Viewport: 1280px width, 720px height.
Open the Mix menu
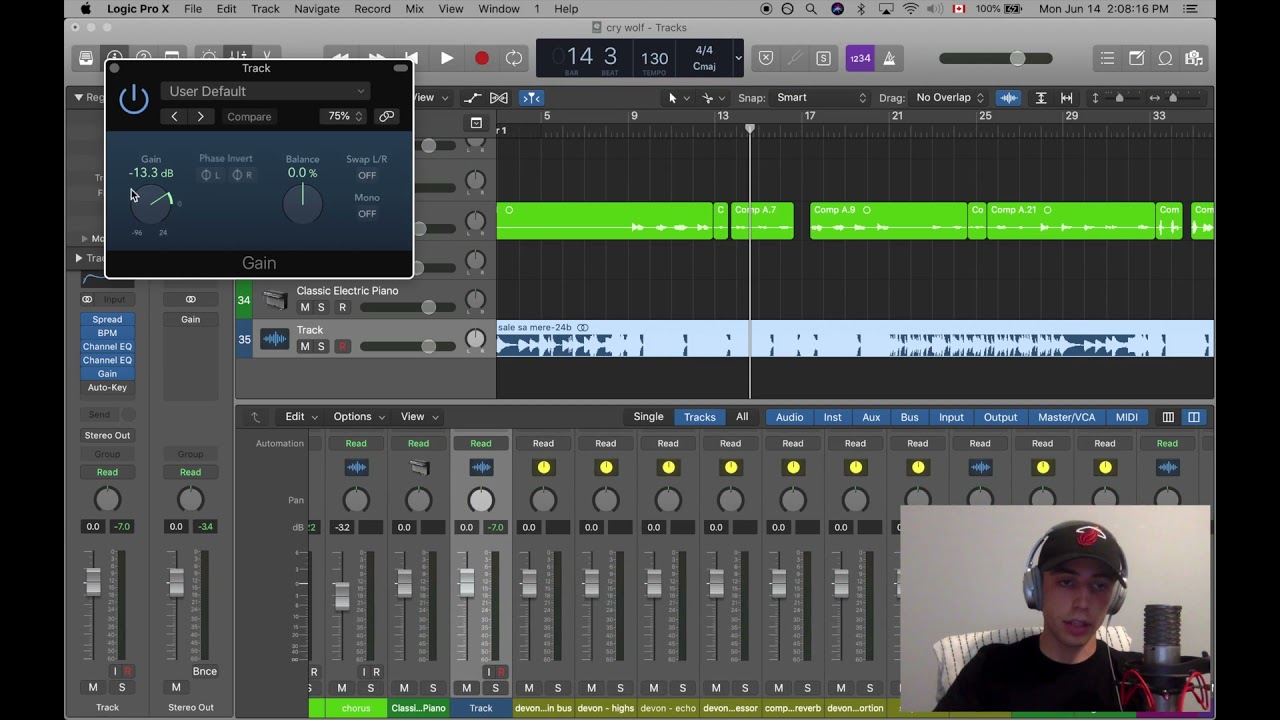415,9
